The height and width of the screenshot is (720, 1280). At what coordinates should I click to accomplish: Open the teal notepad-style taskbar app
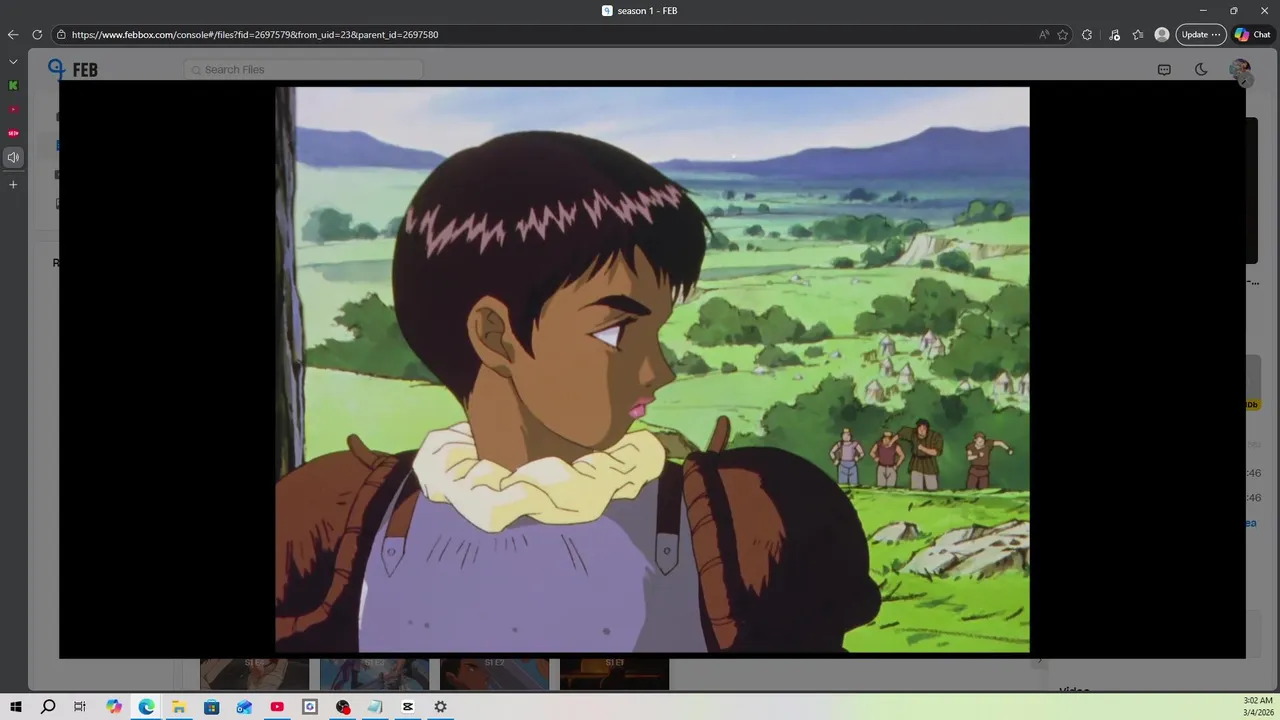tap(375, 707)
